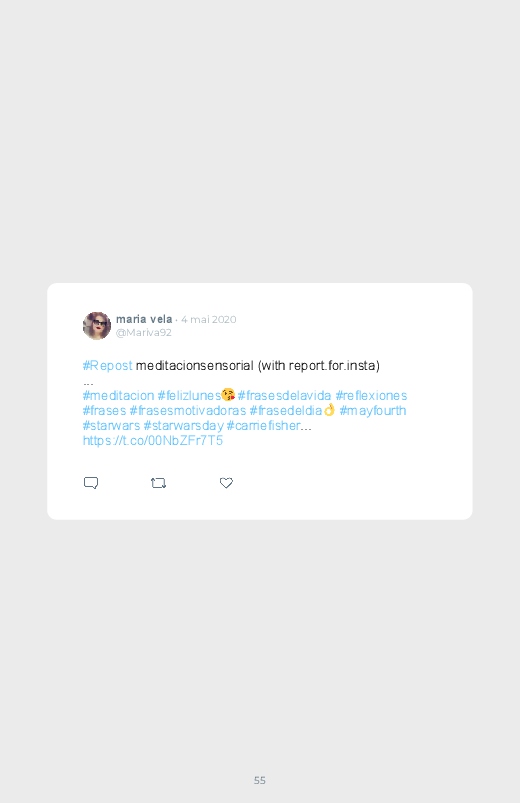The height and width of the screenshot is (803, 520).
Task: Select the #carriefisher hashtag
Action: [263, 426]
